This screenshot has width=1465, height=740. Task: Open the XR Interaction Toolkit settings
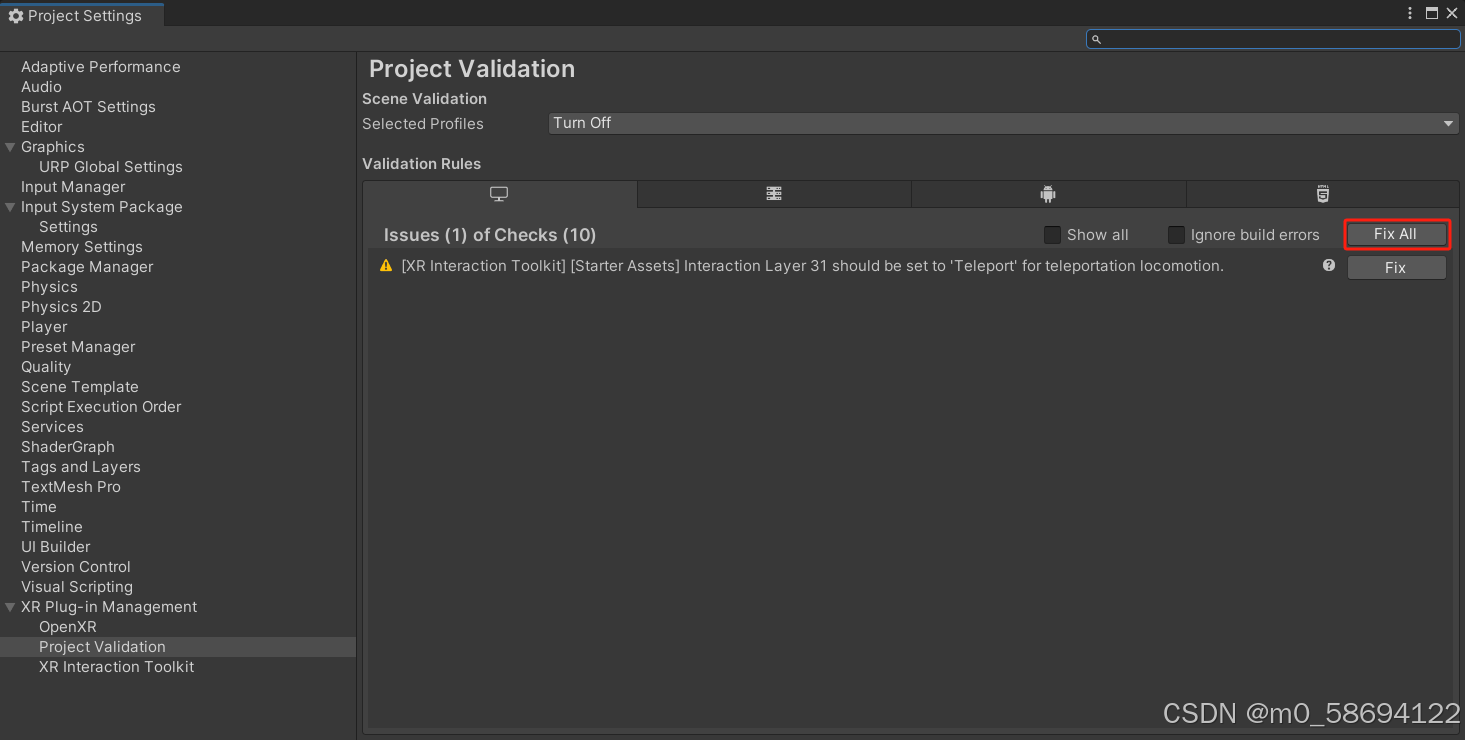click(x=116, y=666)
